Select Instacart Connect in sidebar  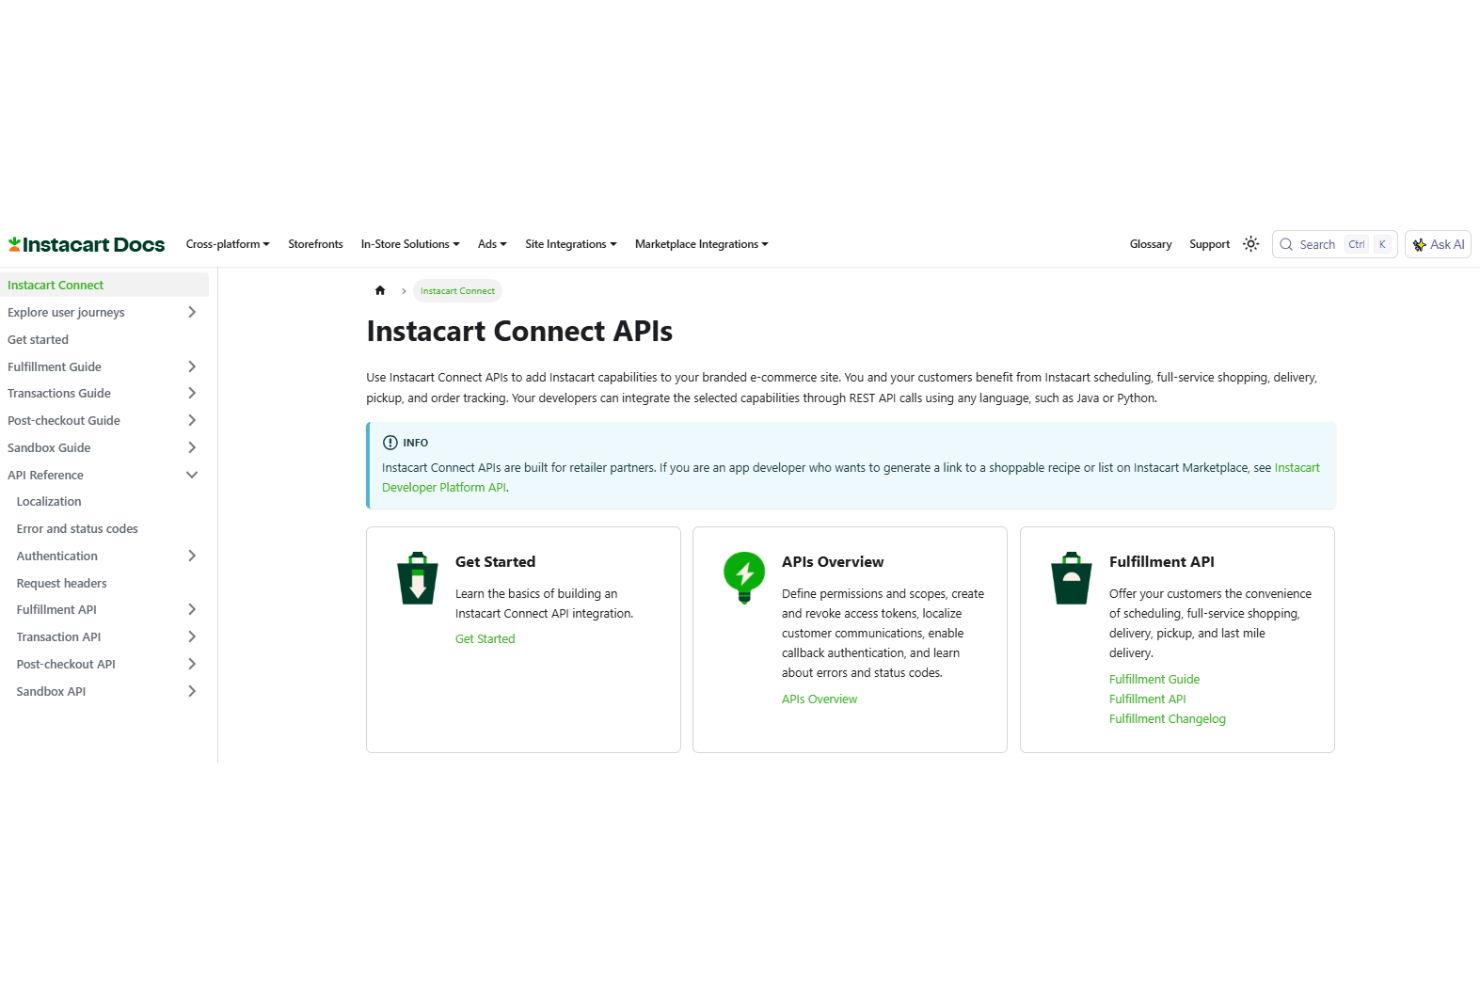(104, 285)
